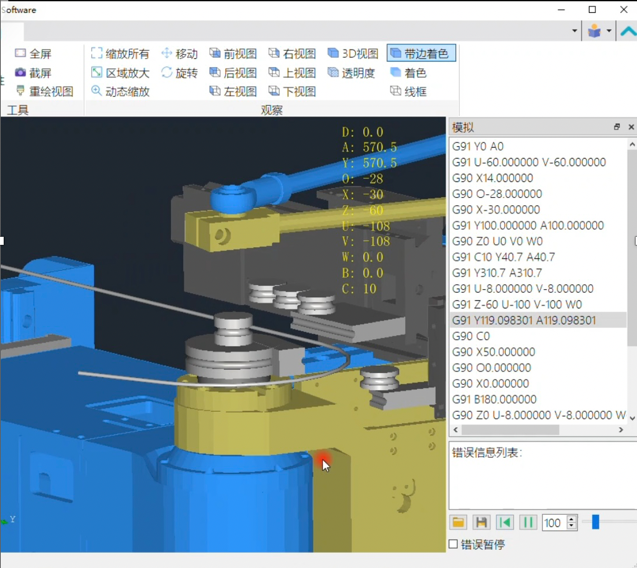Image resolution: width=637 pixels, height=568 pixels.
Task: Enable the 错误暂停 checkbox
Action: click(454, 545)
